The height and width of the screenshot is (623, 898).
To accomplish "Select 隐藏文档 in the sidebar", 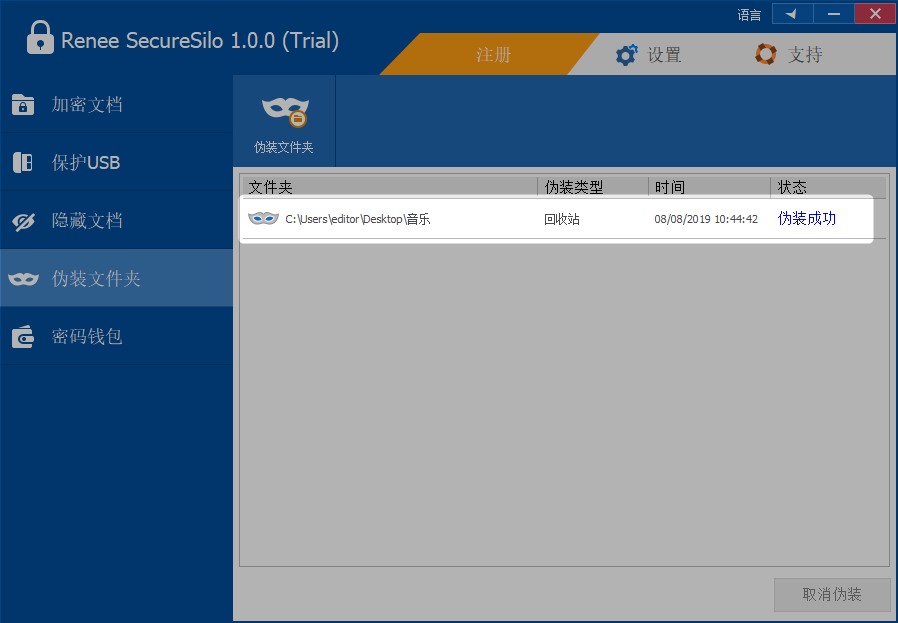I will click(x=116, y=220).
